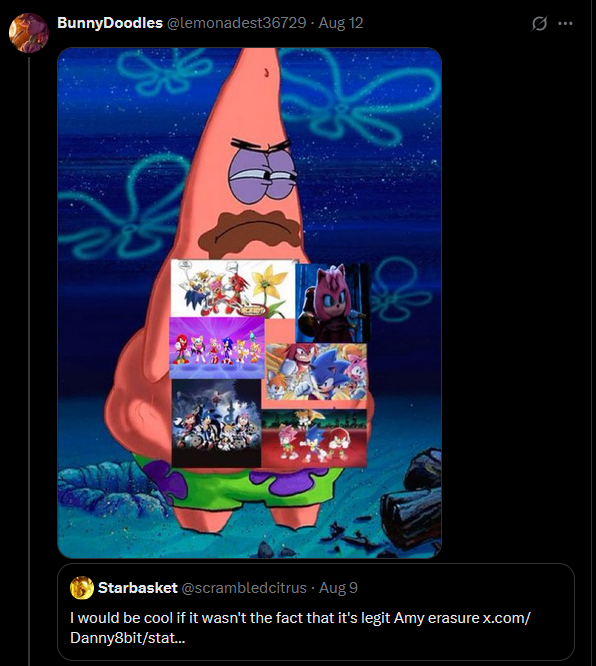The image size is (596, 666).
Task: Click Starbasket's yellow profile avatar
Action: tap(82, 588)
